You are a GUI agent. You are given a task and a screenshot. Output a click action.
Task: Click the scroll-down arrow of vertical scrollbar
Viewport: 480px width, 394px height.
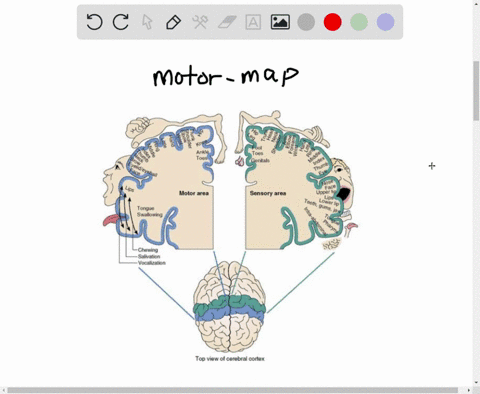point(477,382)
